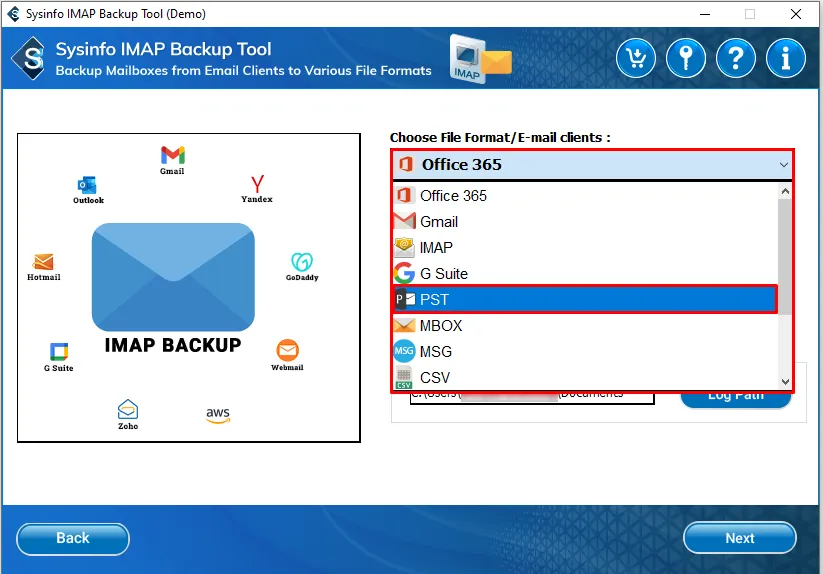
Task: Select Office 365 from dropdown list
Action: point(585,196)
